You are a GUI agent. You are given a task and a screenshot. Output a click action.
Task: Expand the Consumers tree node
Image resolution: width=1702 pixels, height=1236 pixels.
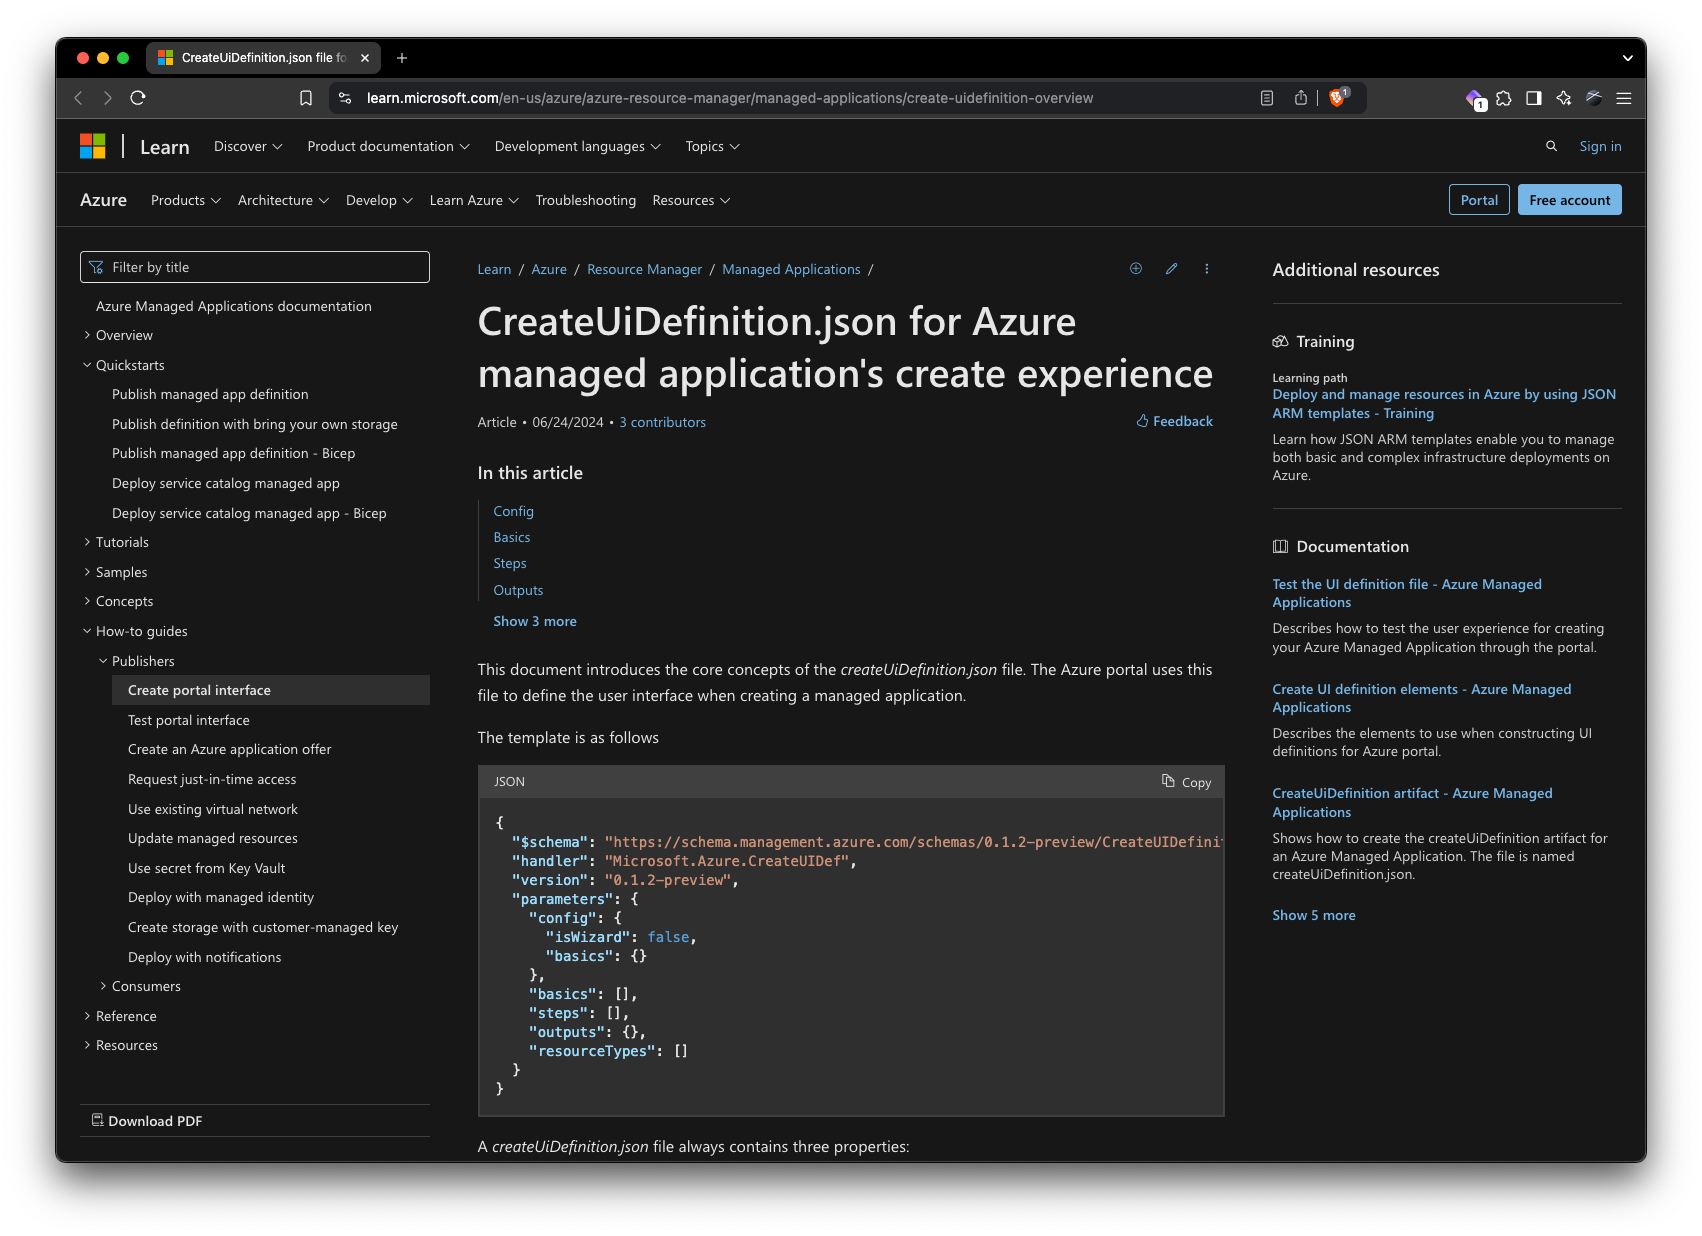click(104, 986)
